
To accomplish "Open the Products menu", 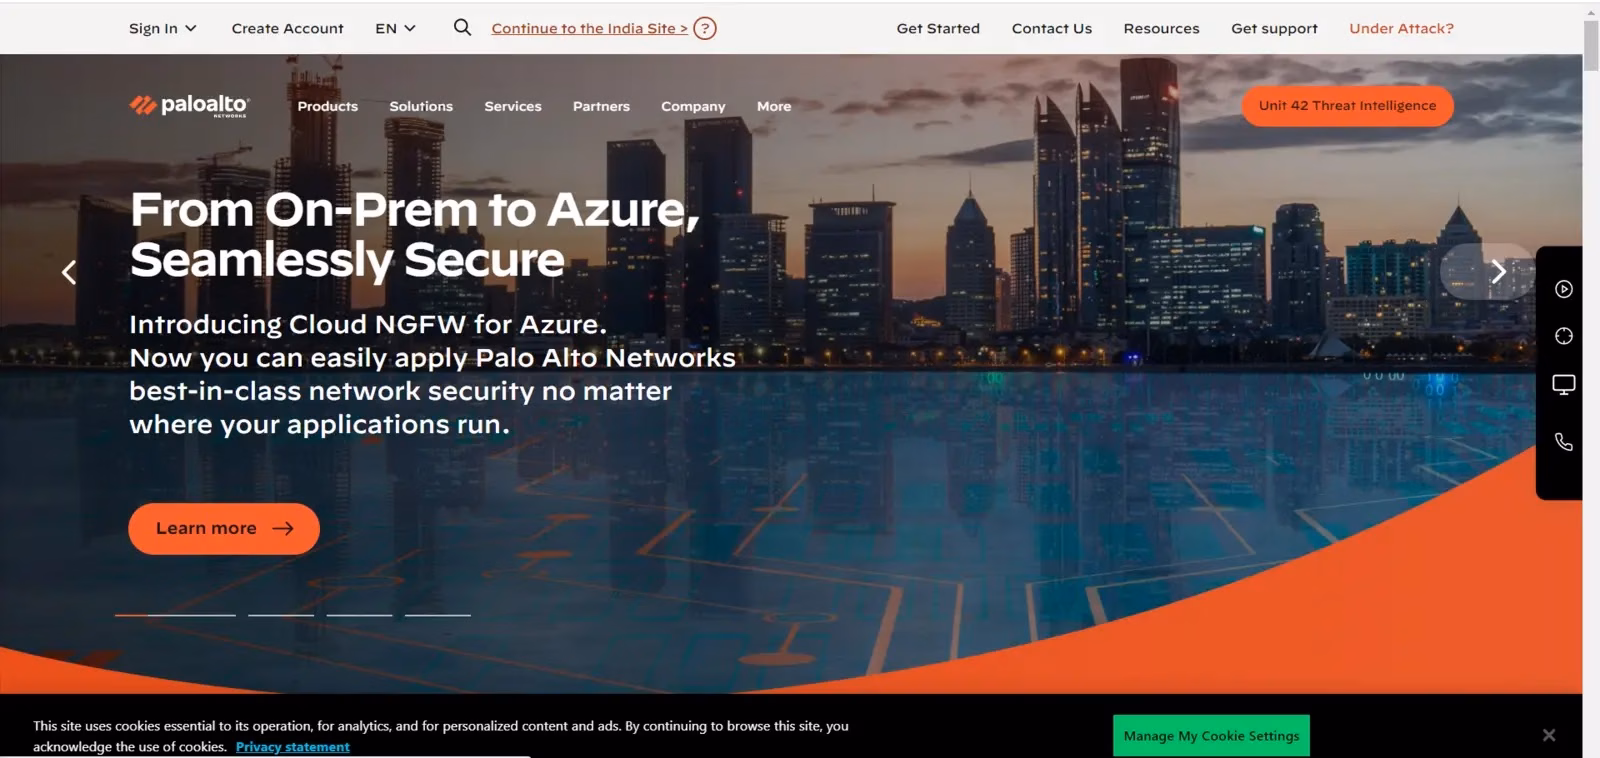I will point(328,106).
